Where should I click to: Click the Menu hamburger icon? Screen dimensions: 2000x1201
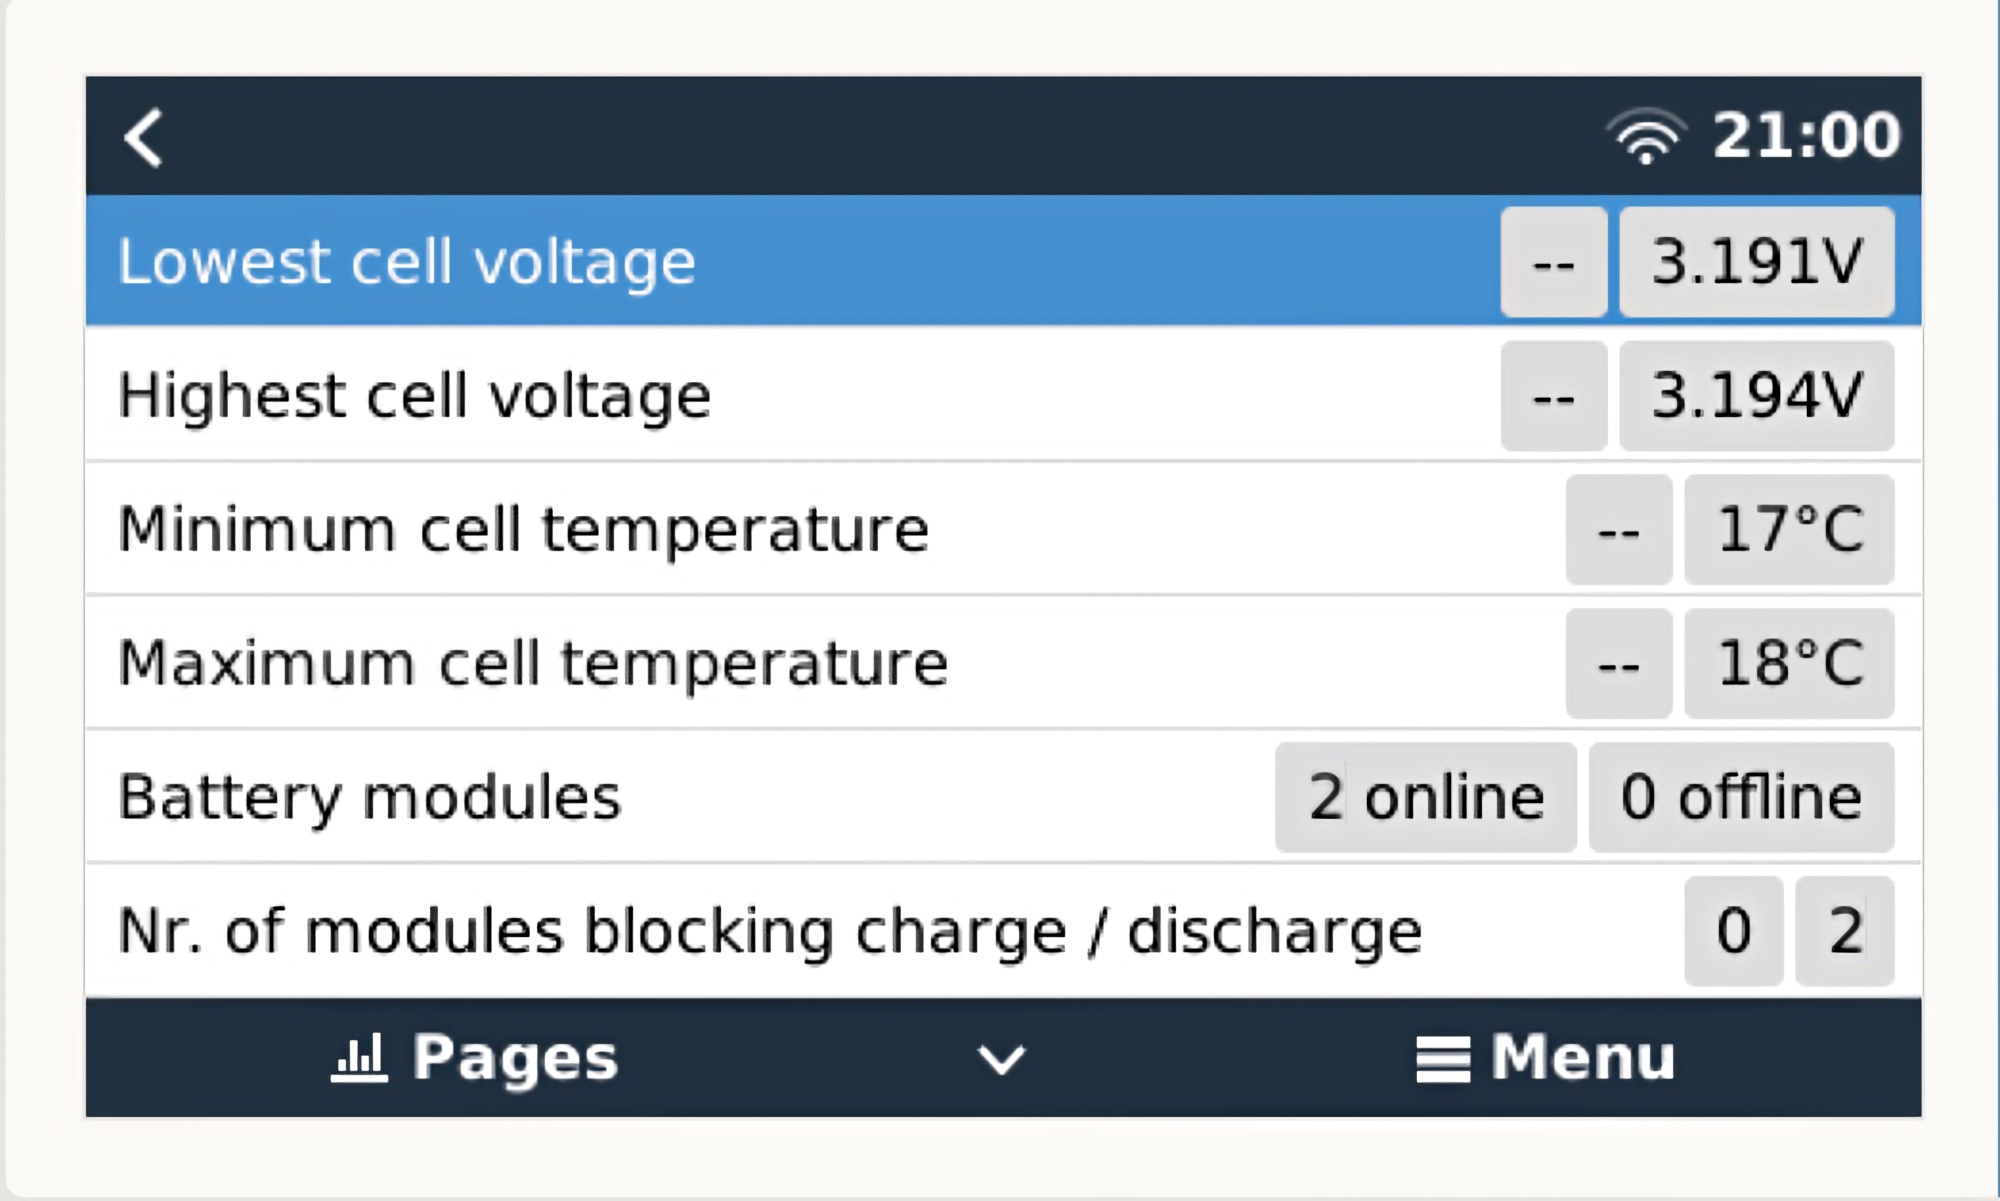click(x=1443, y=1059)
